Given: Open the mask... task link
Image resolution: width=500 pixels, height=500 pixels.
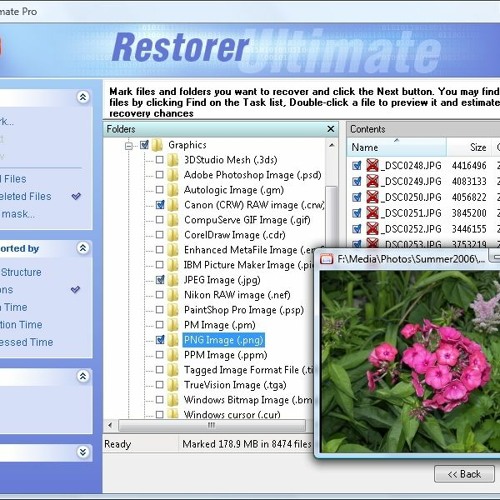Looking at the screenshot, I should coord(18,214).
